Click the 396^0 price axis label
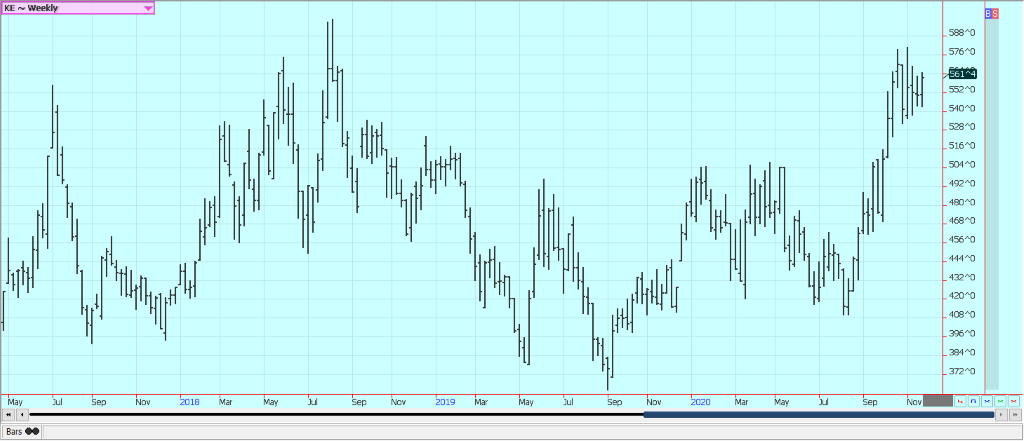 (x=962, y=333)
